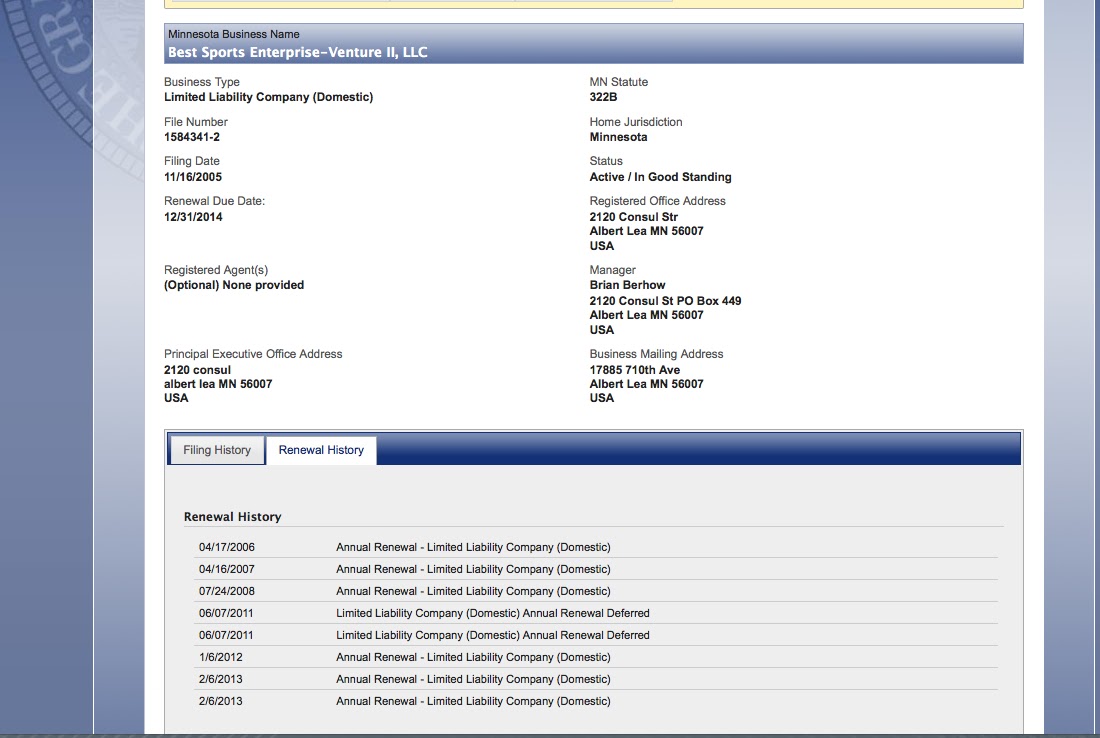Viewport: 1100px width, 738px height.
Task: Click the Renewal Due Date label
Action: pos(215,201)
